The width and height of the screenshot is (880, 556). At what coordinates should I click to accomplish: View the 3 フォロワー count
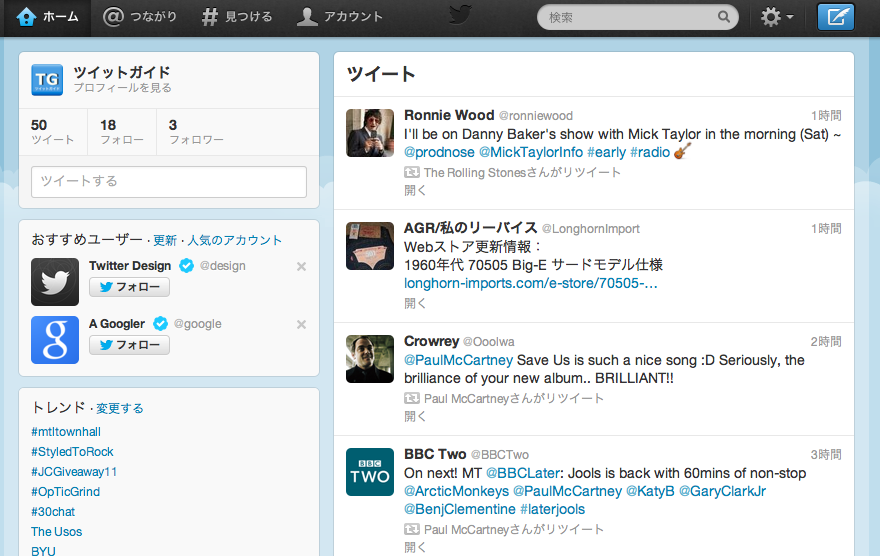[x=196, y=132]
